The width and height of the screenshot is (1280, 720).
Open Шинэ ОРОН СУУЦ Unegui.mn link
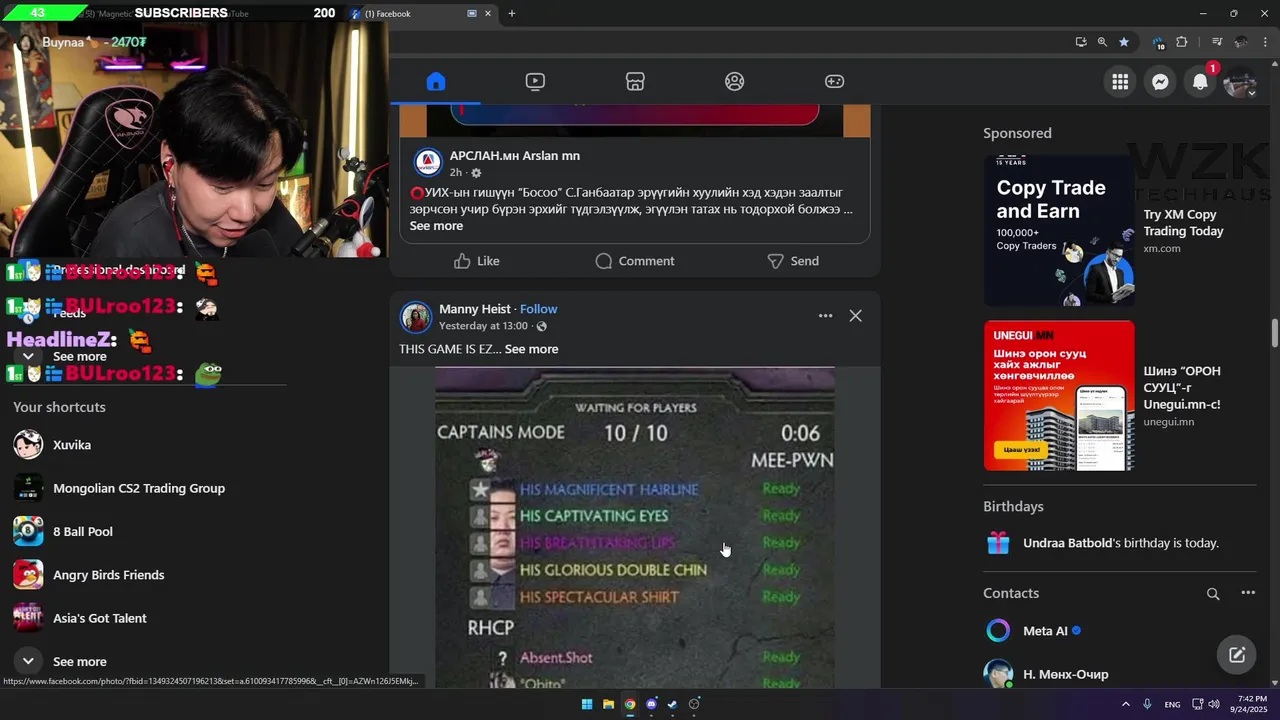(x=1182, y=387)
